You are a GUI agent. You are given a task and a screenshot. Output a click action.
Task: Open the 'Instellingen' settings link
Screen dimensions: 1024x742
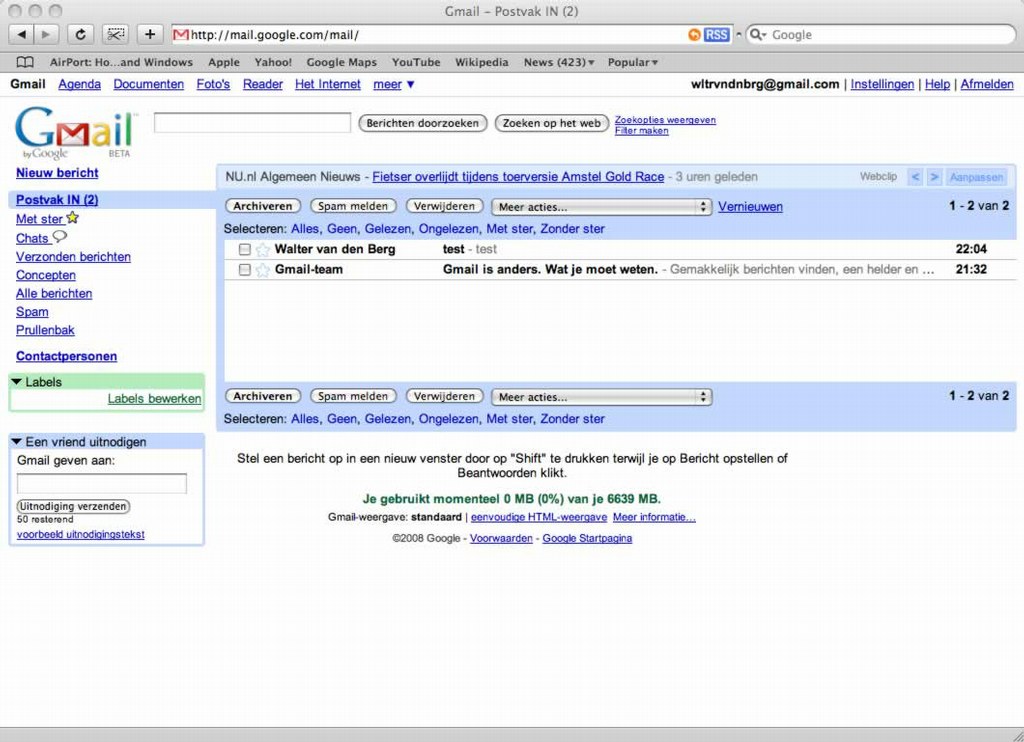click(x=882, y=84)
